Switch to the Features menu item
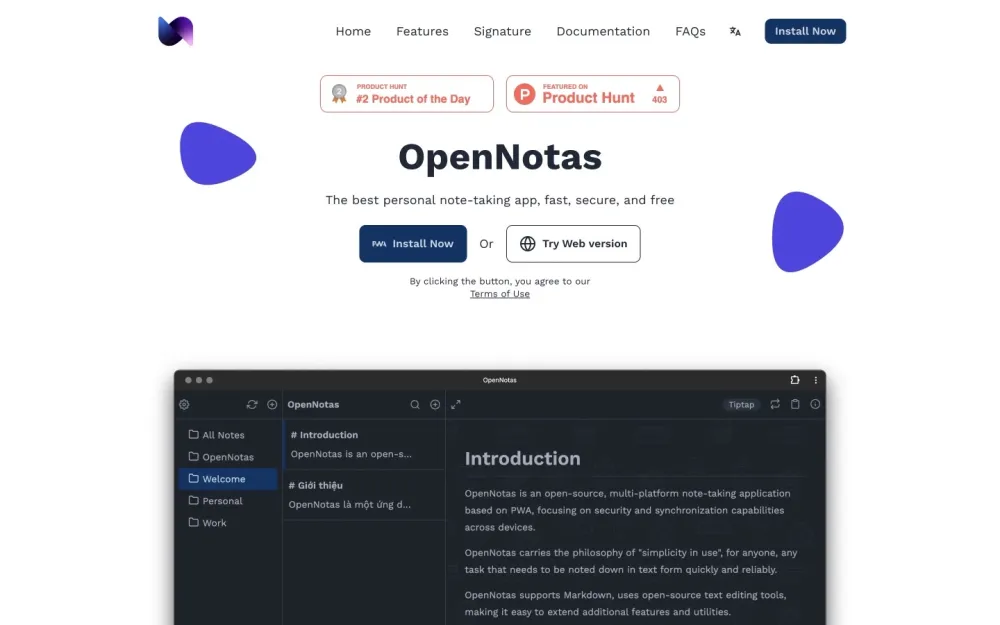1000x625 pixels. click(422, 31)
